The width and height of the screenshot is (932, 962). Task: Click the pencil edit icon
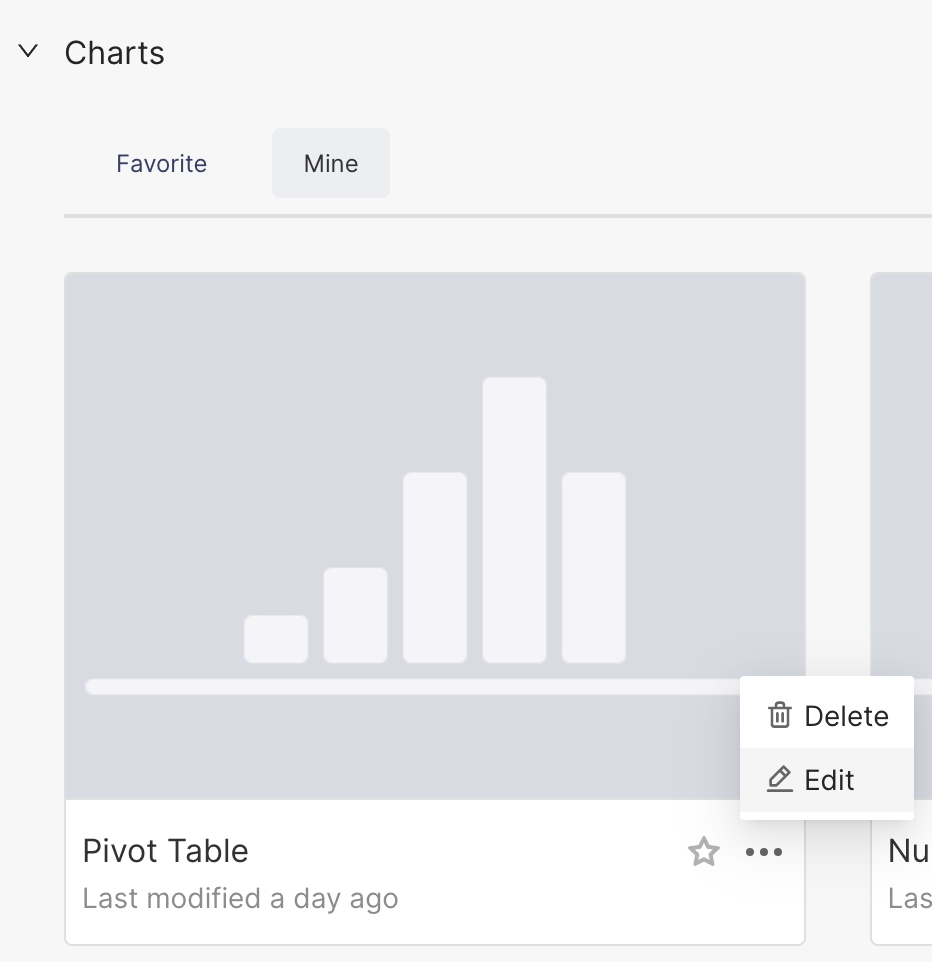coord(780,779)
